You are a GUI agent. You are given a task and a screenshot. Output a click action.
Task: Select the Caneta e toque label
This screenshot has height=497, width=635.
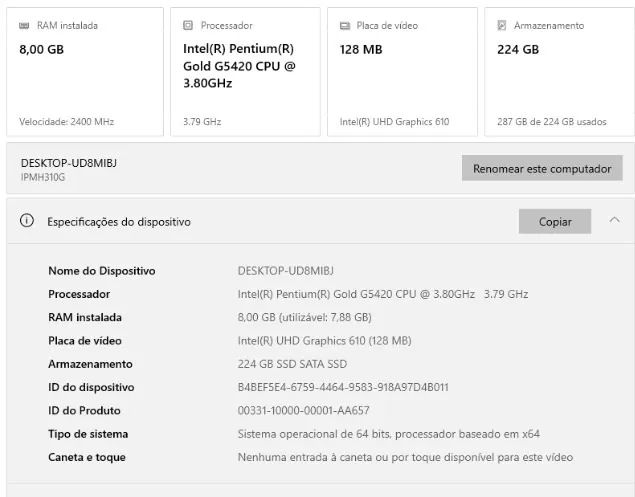click(x=87, y=457)
